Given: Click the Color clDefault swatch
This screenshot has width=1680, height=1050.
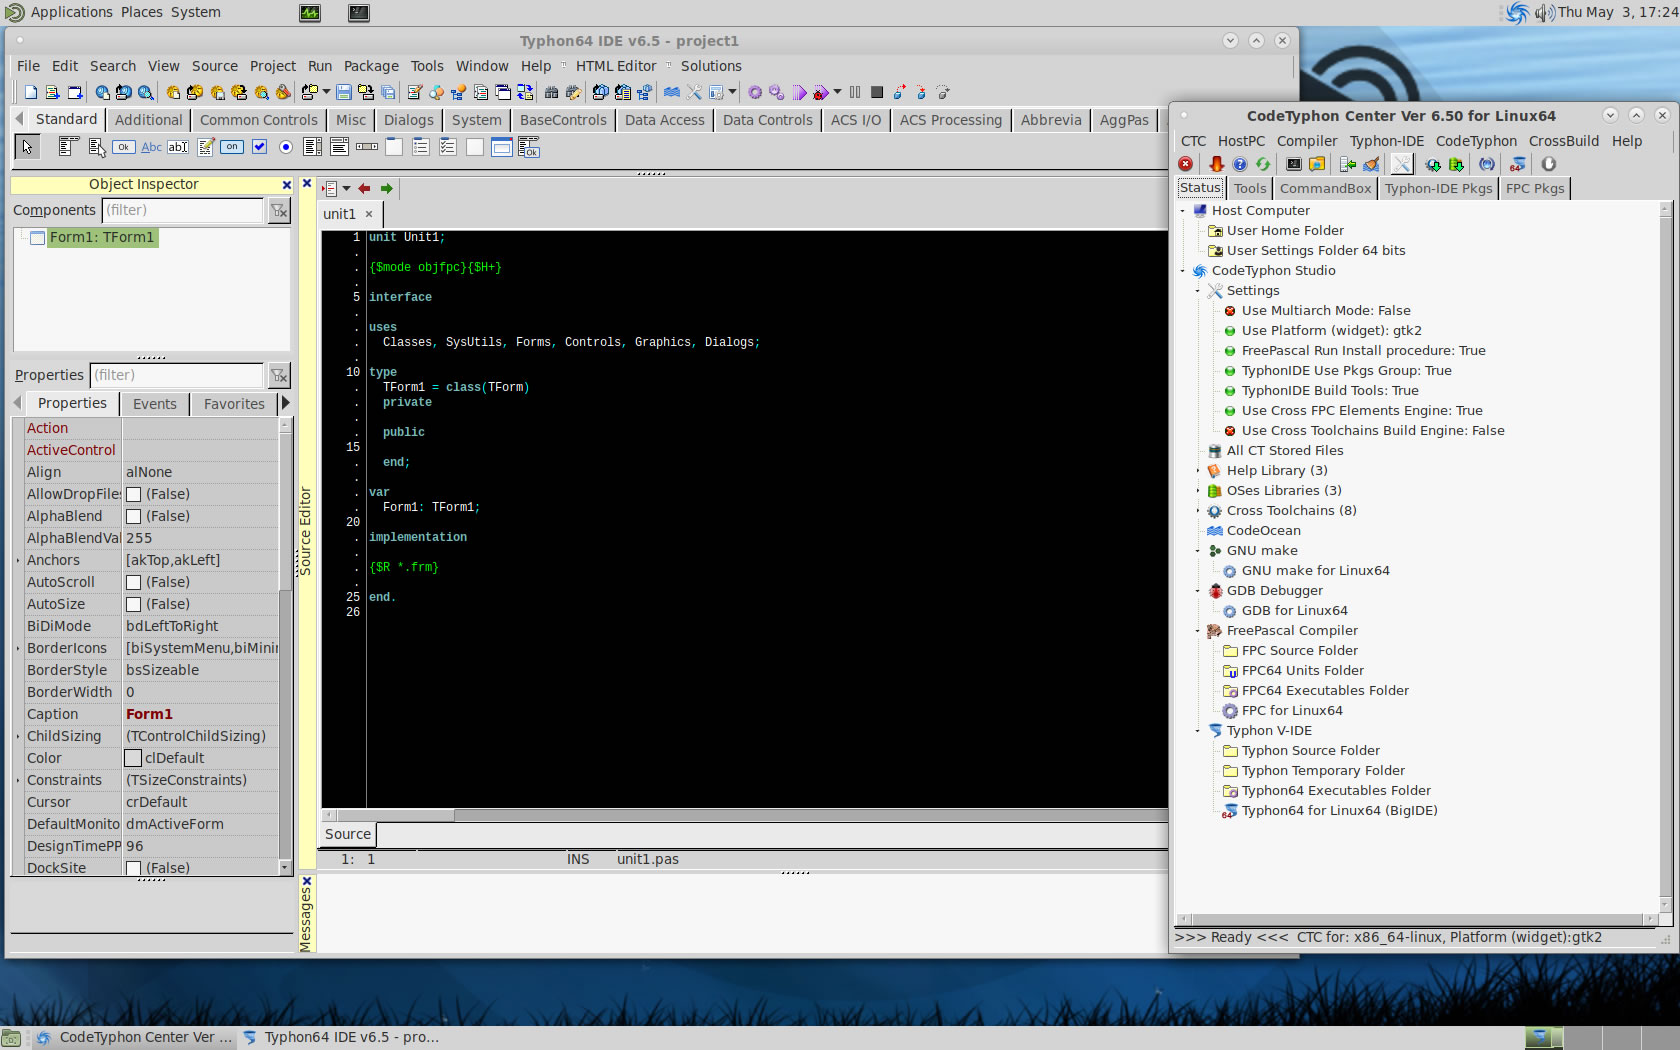Looking at the screenshot, I should point(133,758).
